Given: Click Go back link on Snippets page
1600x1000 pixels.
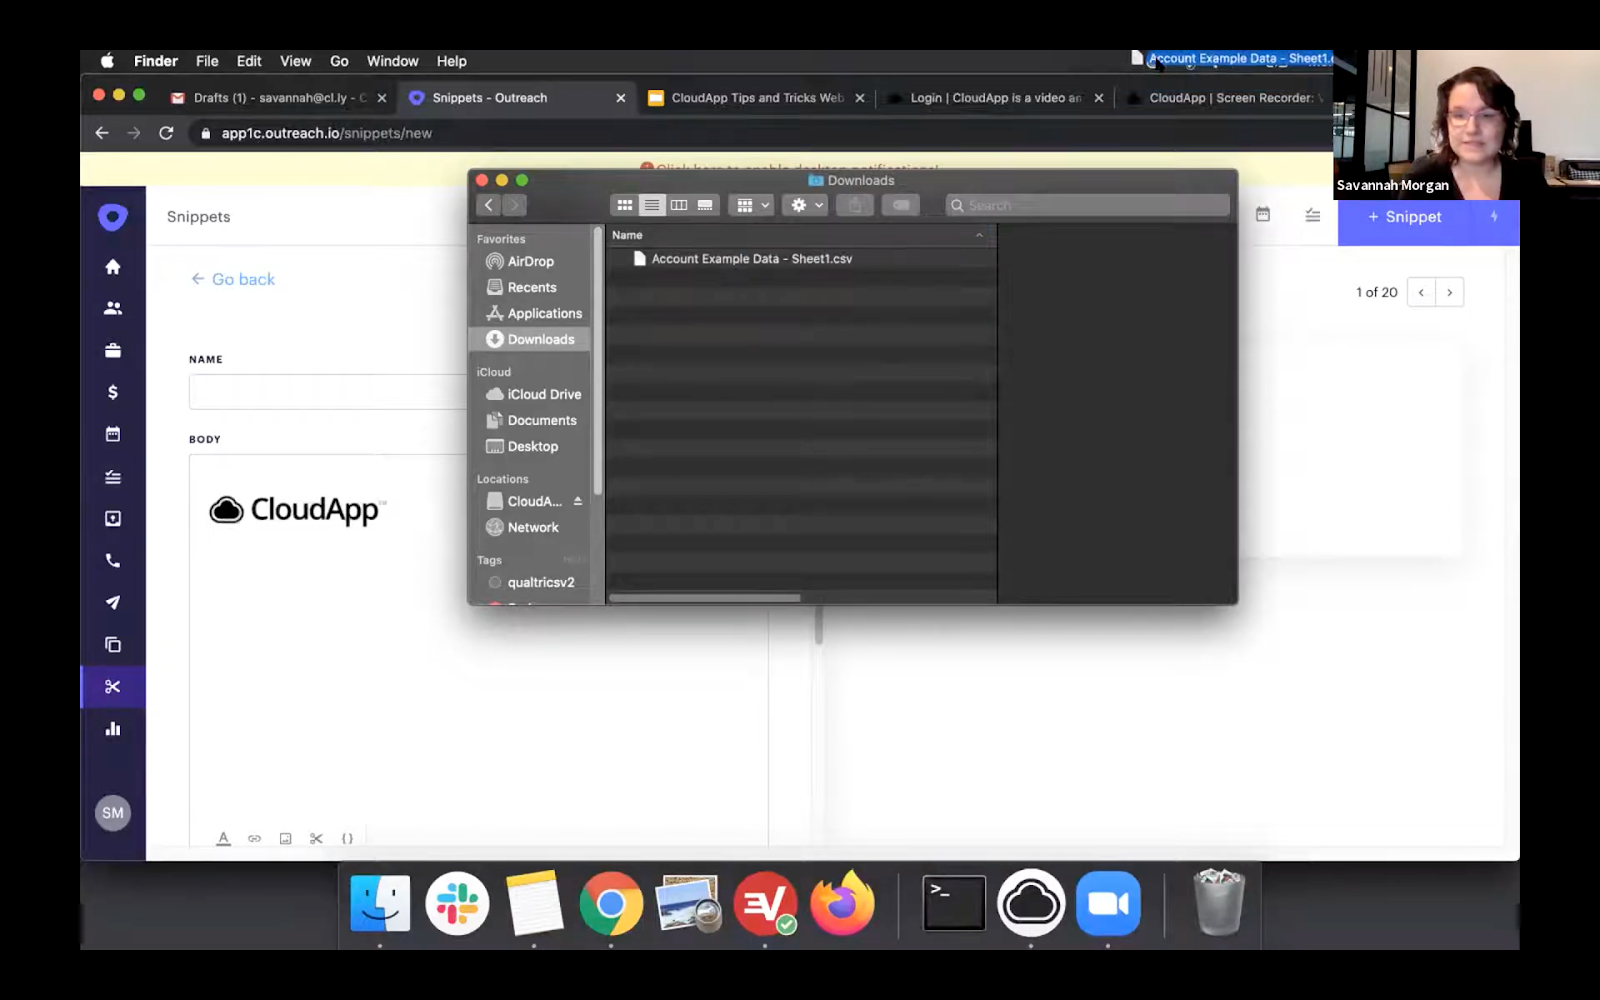Looking at the screenshot, I should [233, 279].
